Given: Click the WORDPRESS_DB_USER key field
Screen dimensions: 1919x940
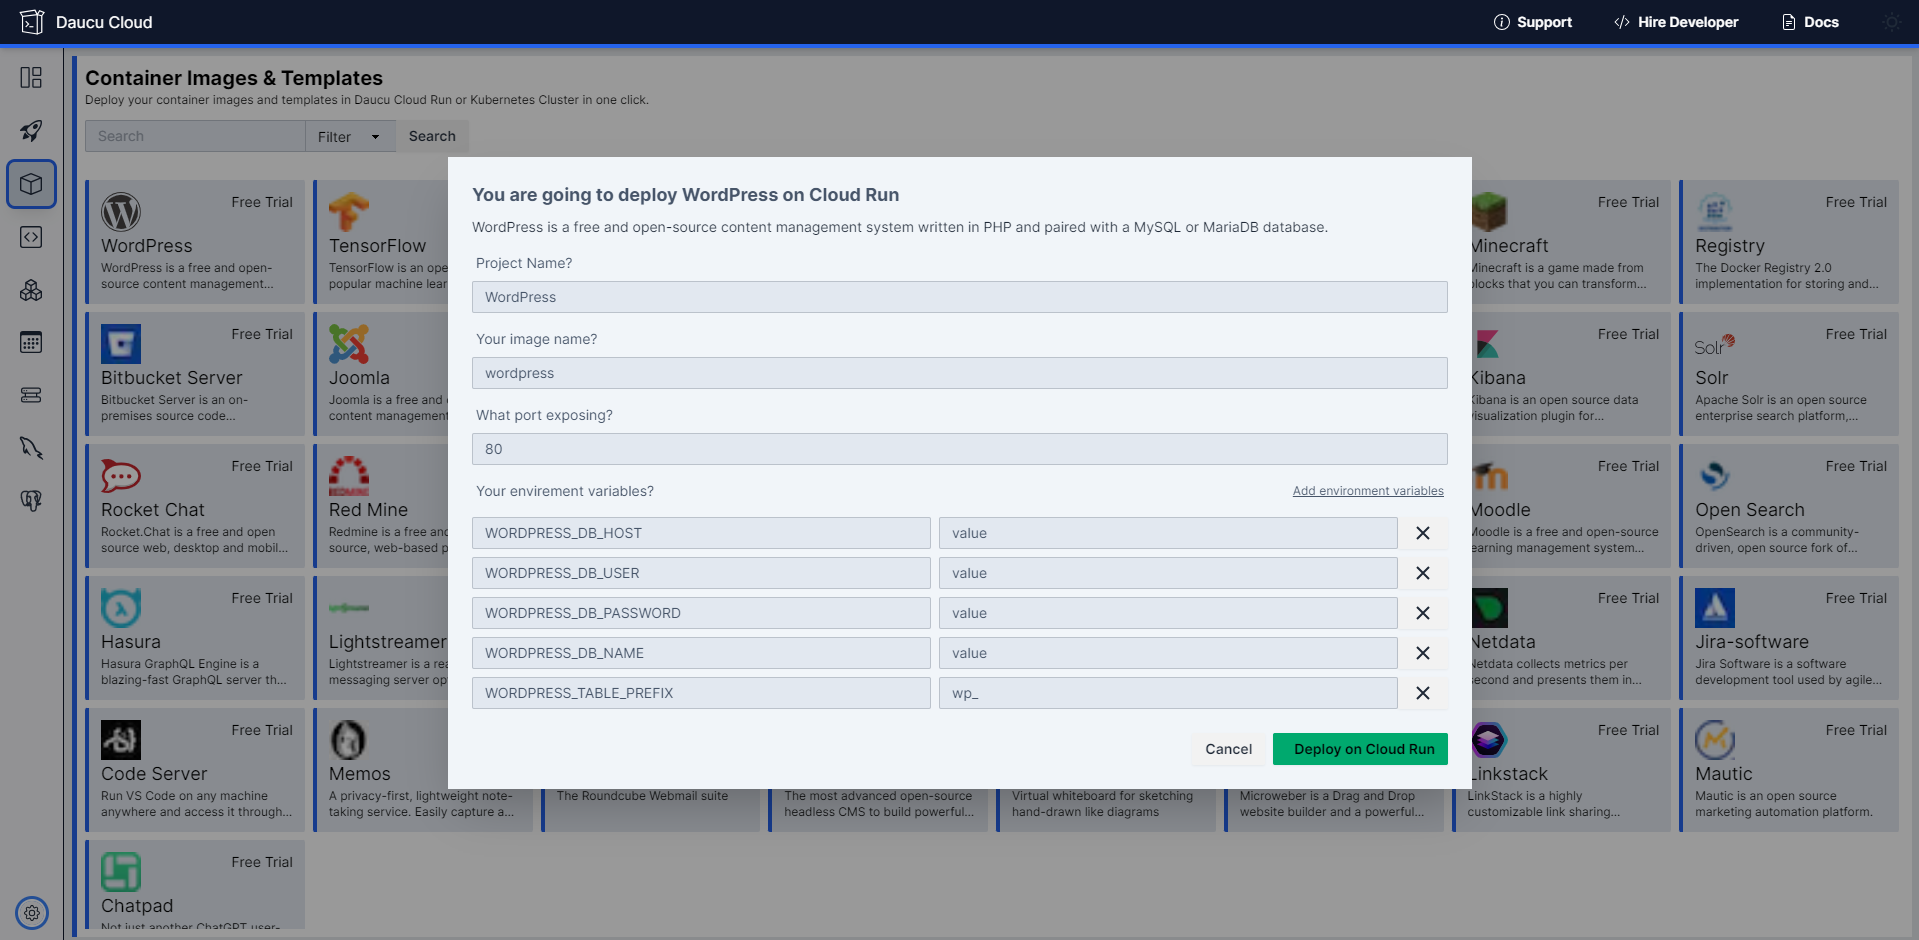Looking at the screenshot, I should point(701,573).
